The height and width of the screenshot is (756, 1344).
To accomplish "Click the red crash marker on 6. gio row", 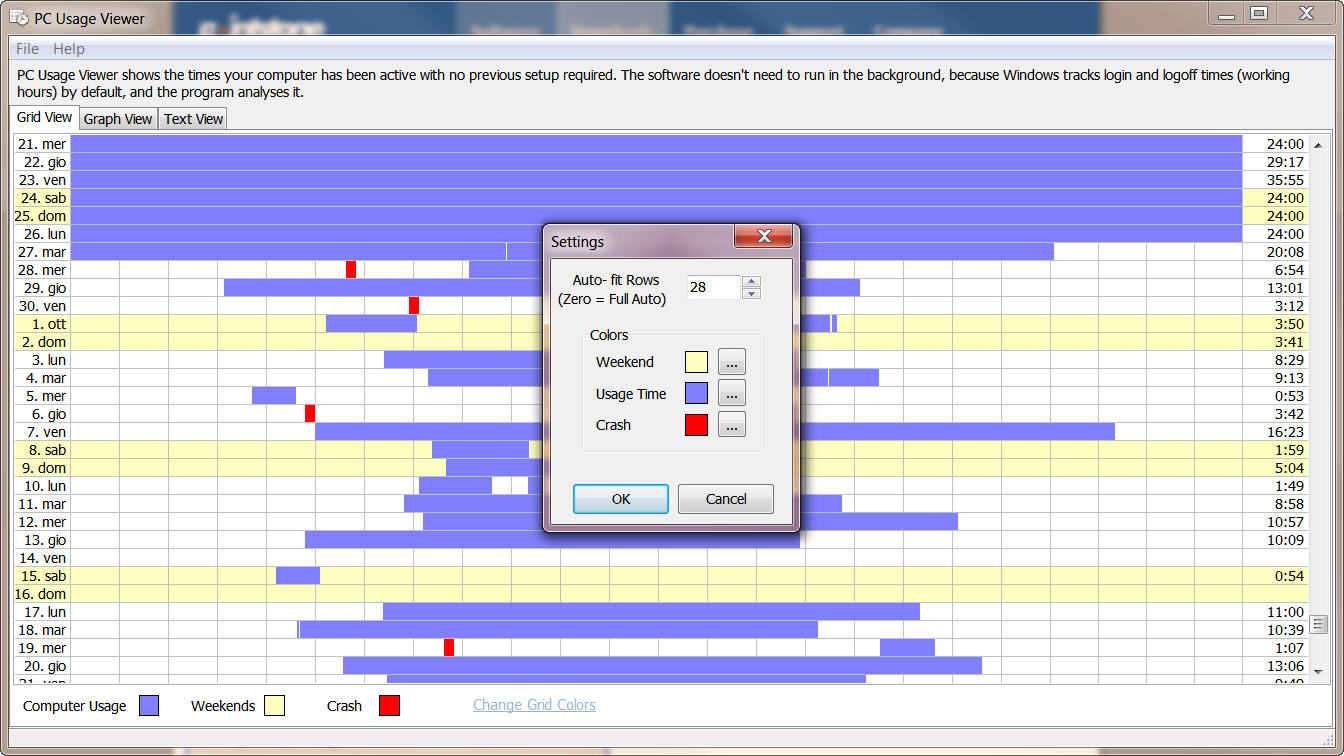I will [310, 413].
